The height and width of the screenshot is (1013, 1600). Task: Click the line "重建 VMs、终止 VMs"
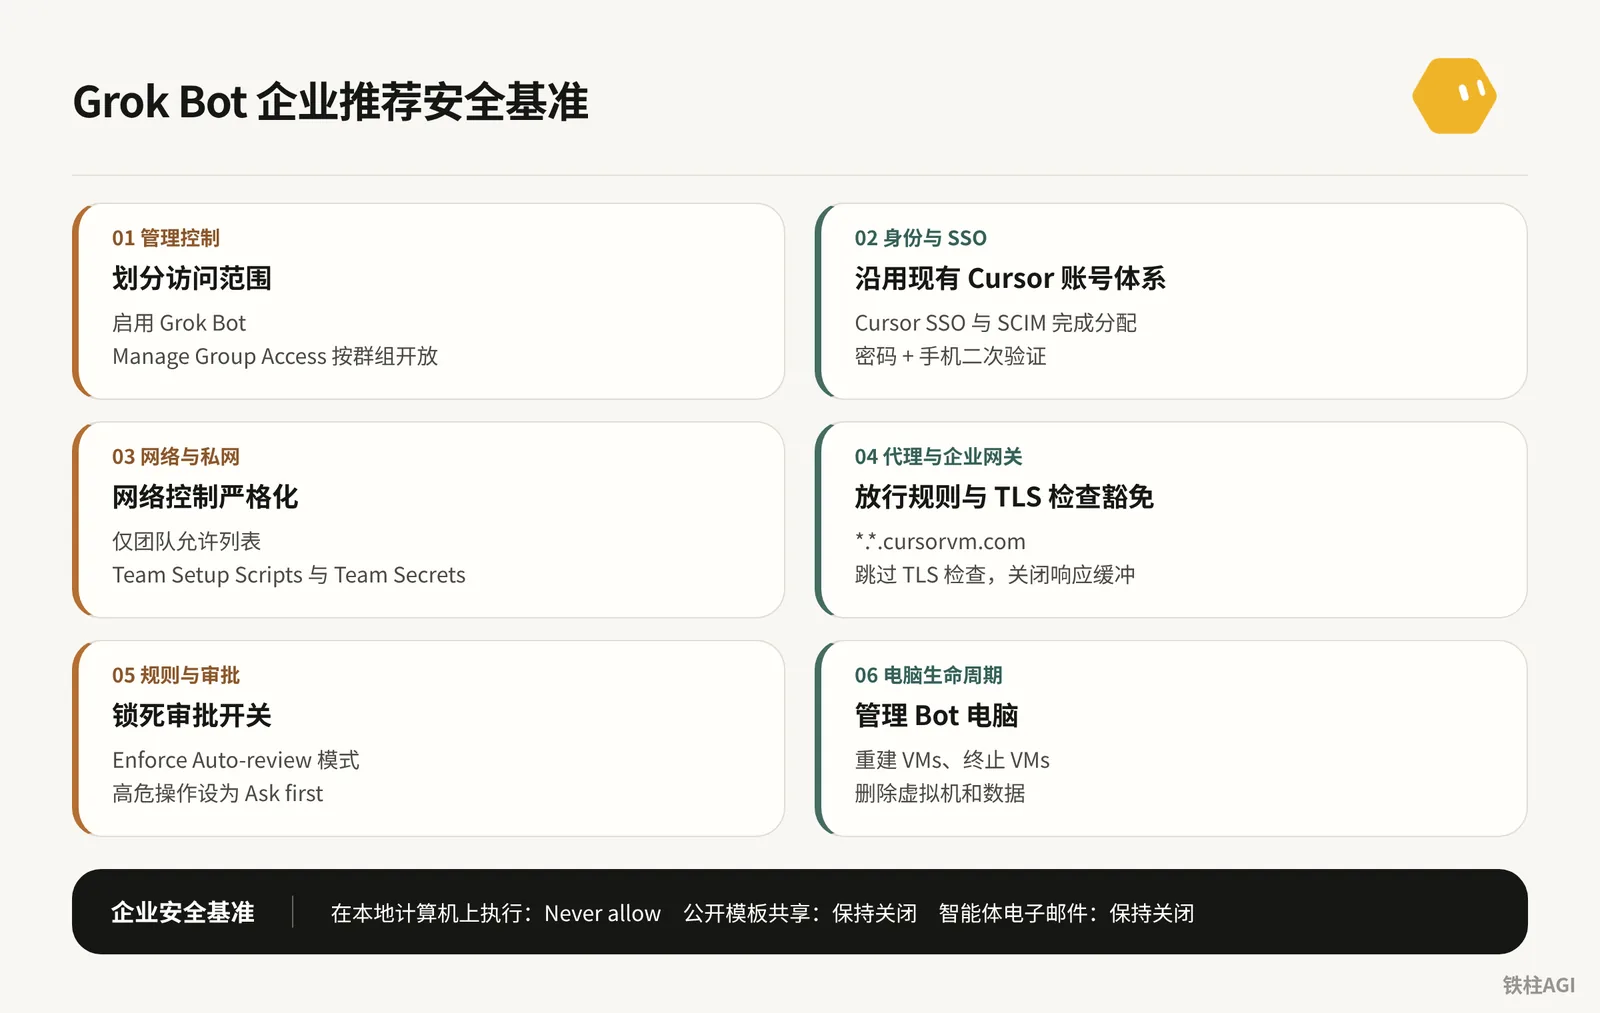pos(952,761)
